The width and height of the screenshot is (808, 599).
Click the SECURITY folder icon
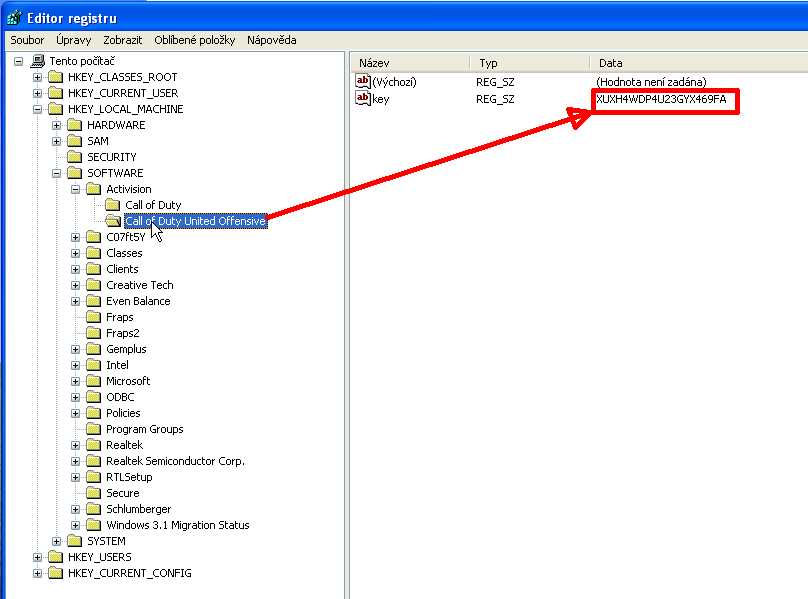[75, 157]
